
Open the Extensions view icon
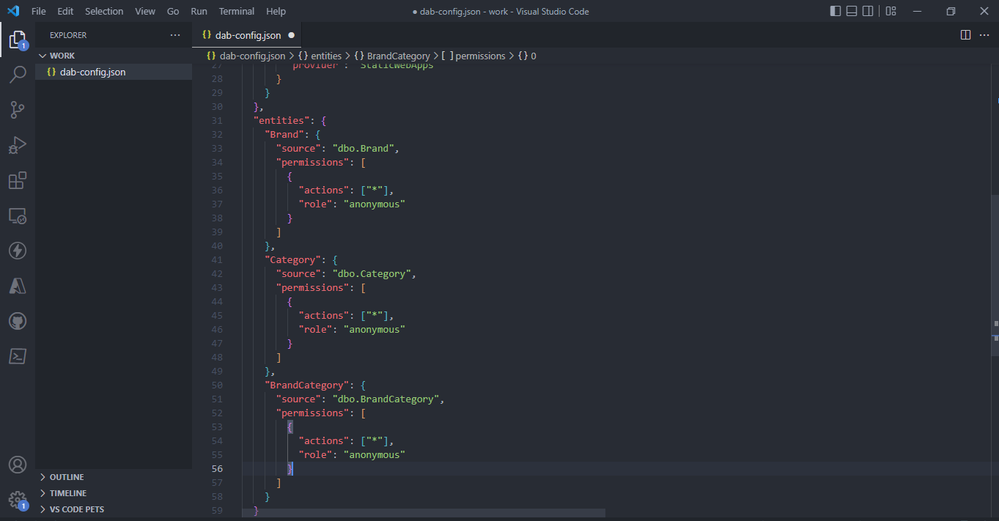point(17,180)
